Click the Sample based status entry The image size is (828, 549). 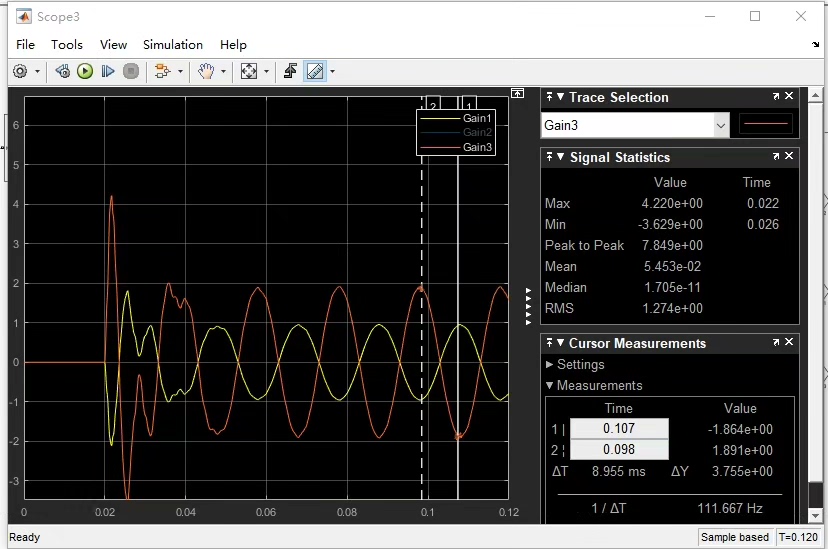pos(735,537)
